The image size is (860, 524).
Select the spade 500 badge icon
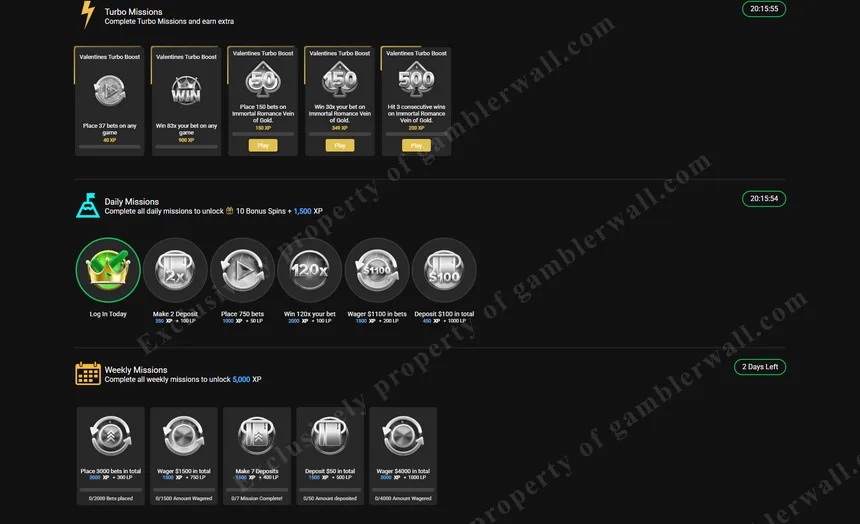(416, 81)
